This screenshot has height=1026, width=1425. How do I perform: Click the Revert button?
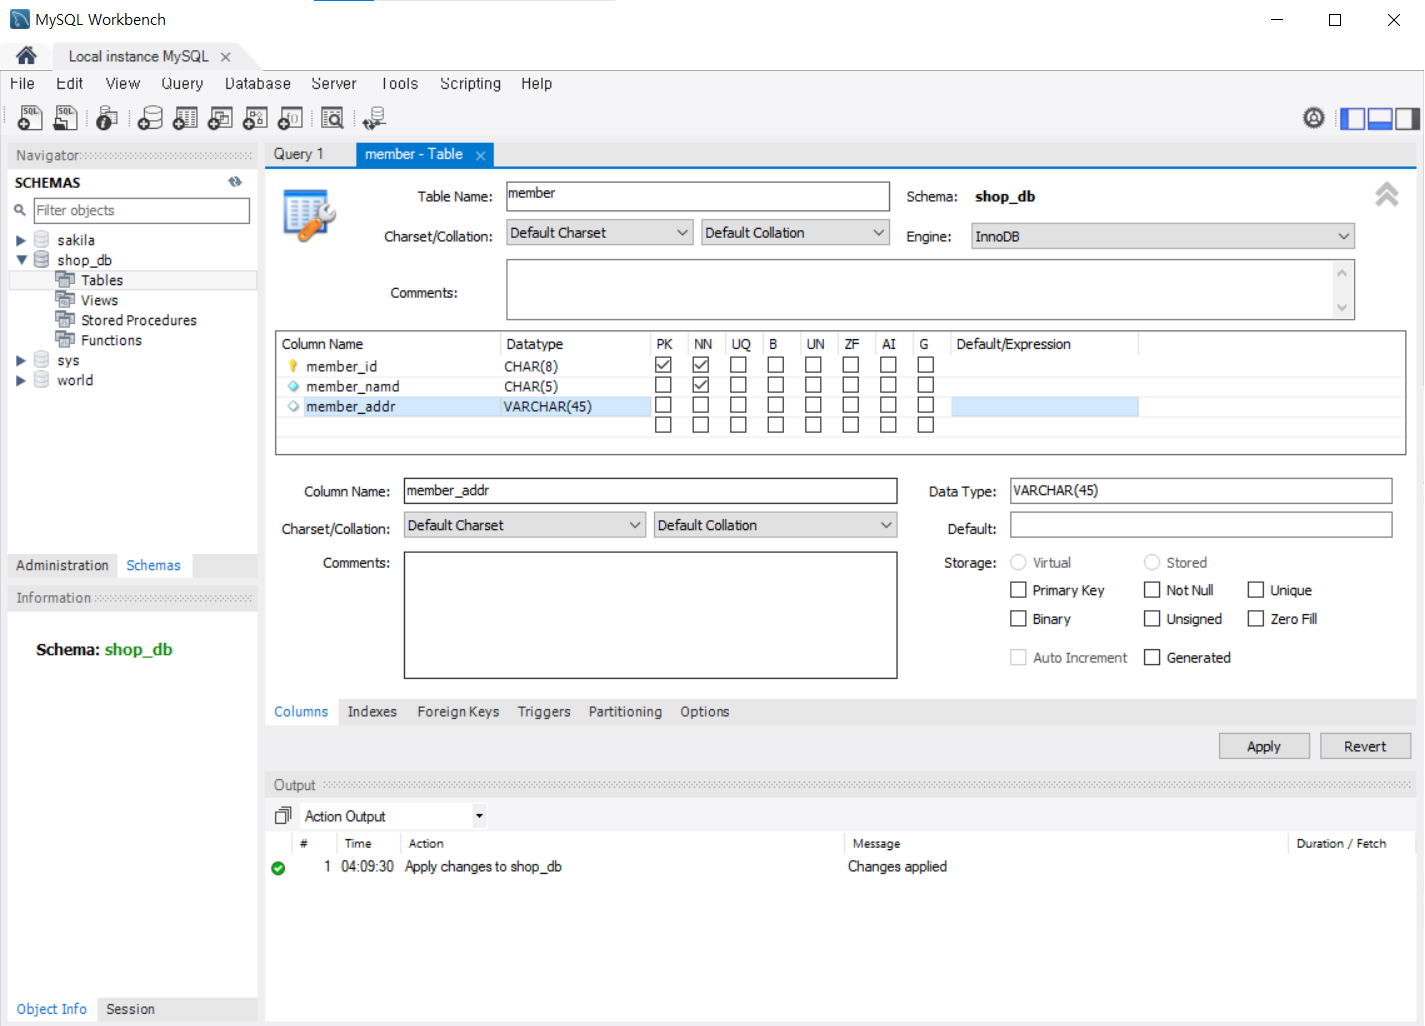click(x=1365, y=746)
